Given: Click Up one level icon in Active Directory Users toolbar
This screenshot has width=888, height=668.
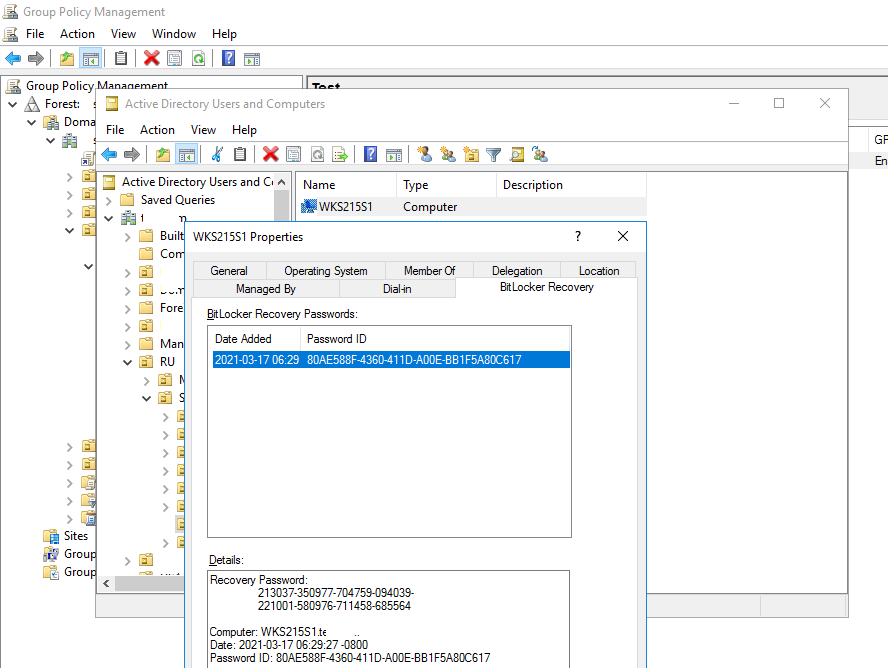Looking at the screenshot, I should pos(163,154).
